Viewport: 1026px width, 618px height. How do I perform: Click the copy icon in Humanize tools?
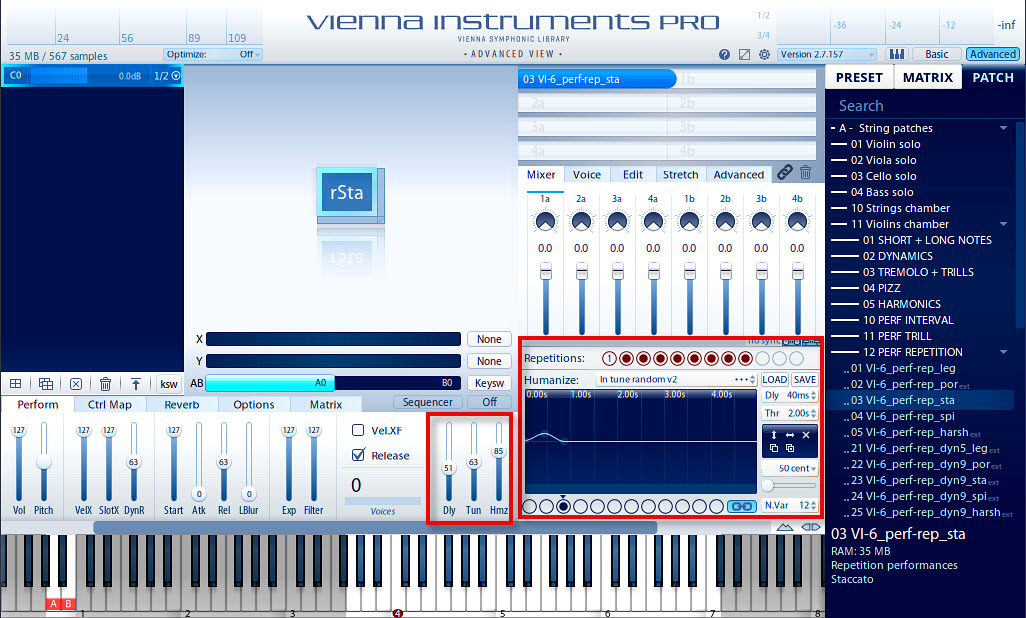773,448
